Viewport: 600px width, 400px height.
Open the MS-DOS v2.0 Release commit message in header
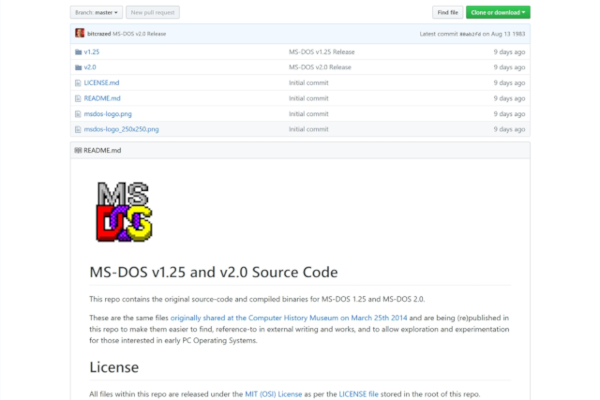point(139,34)
